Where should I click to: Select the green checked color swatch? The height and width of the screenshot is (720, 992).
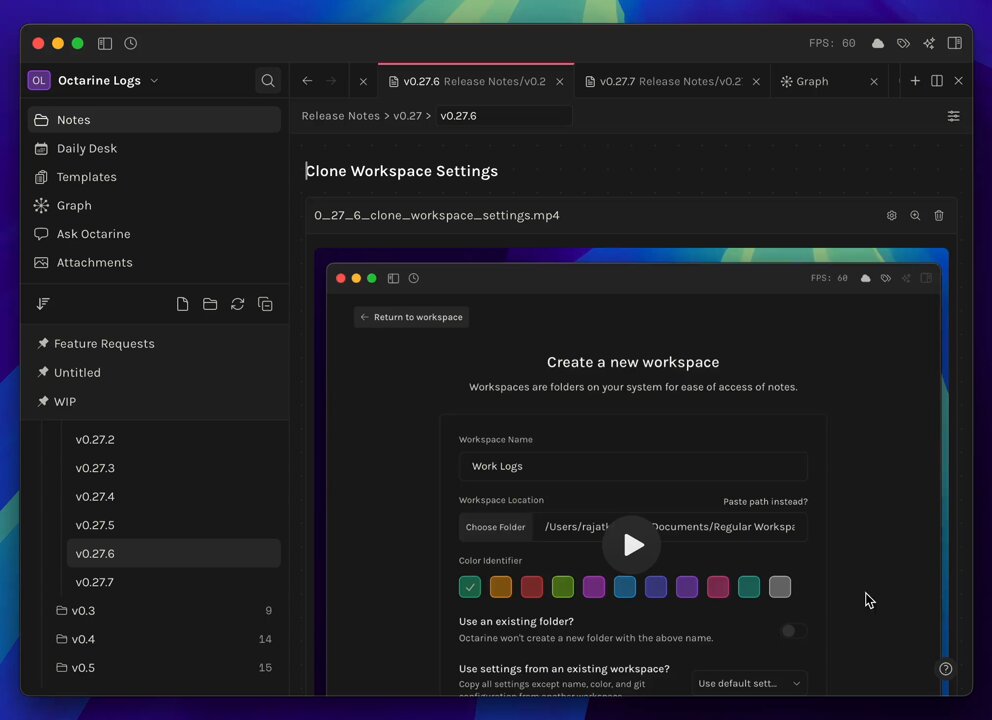click(x=470, y=587)
